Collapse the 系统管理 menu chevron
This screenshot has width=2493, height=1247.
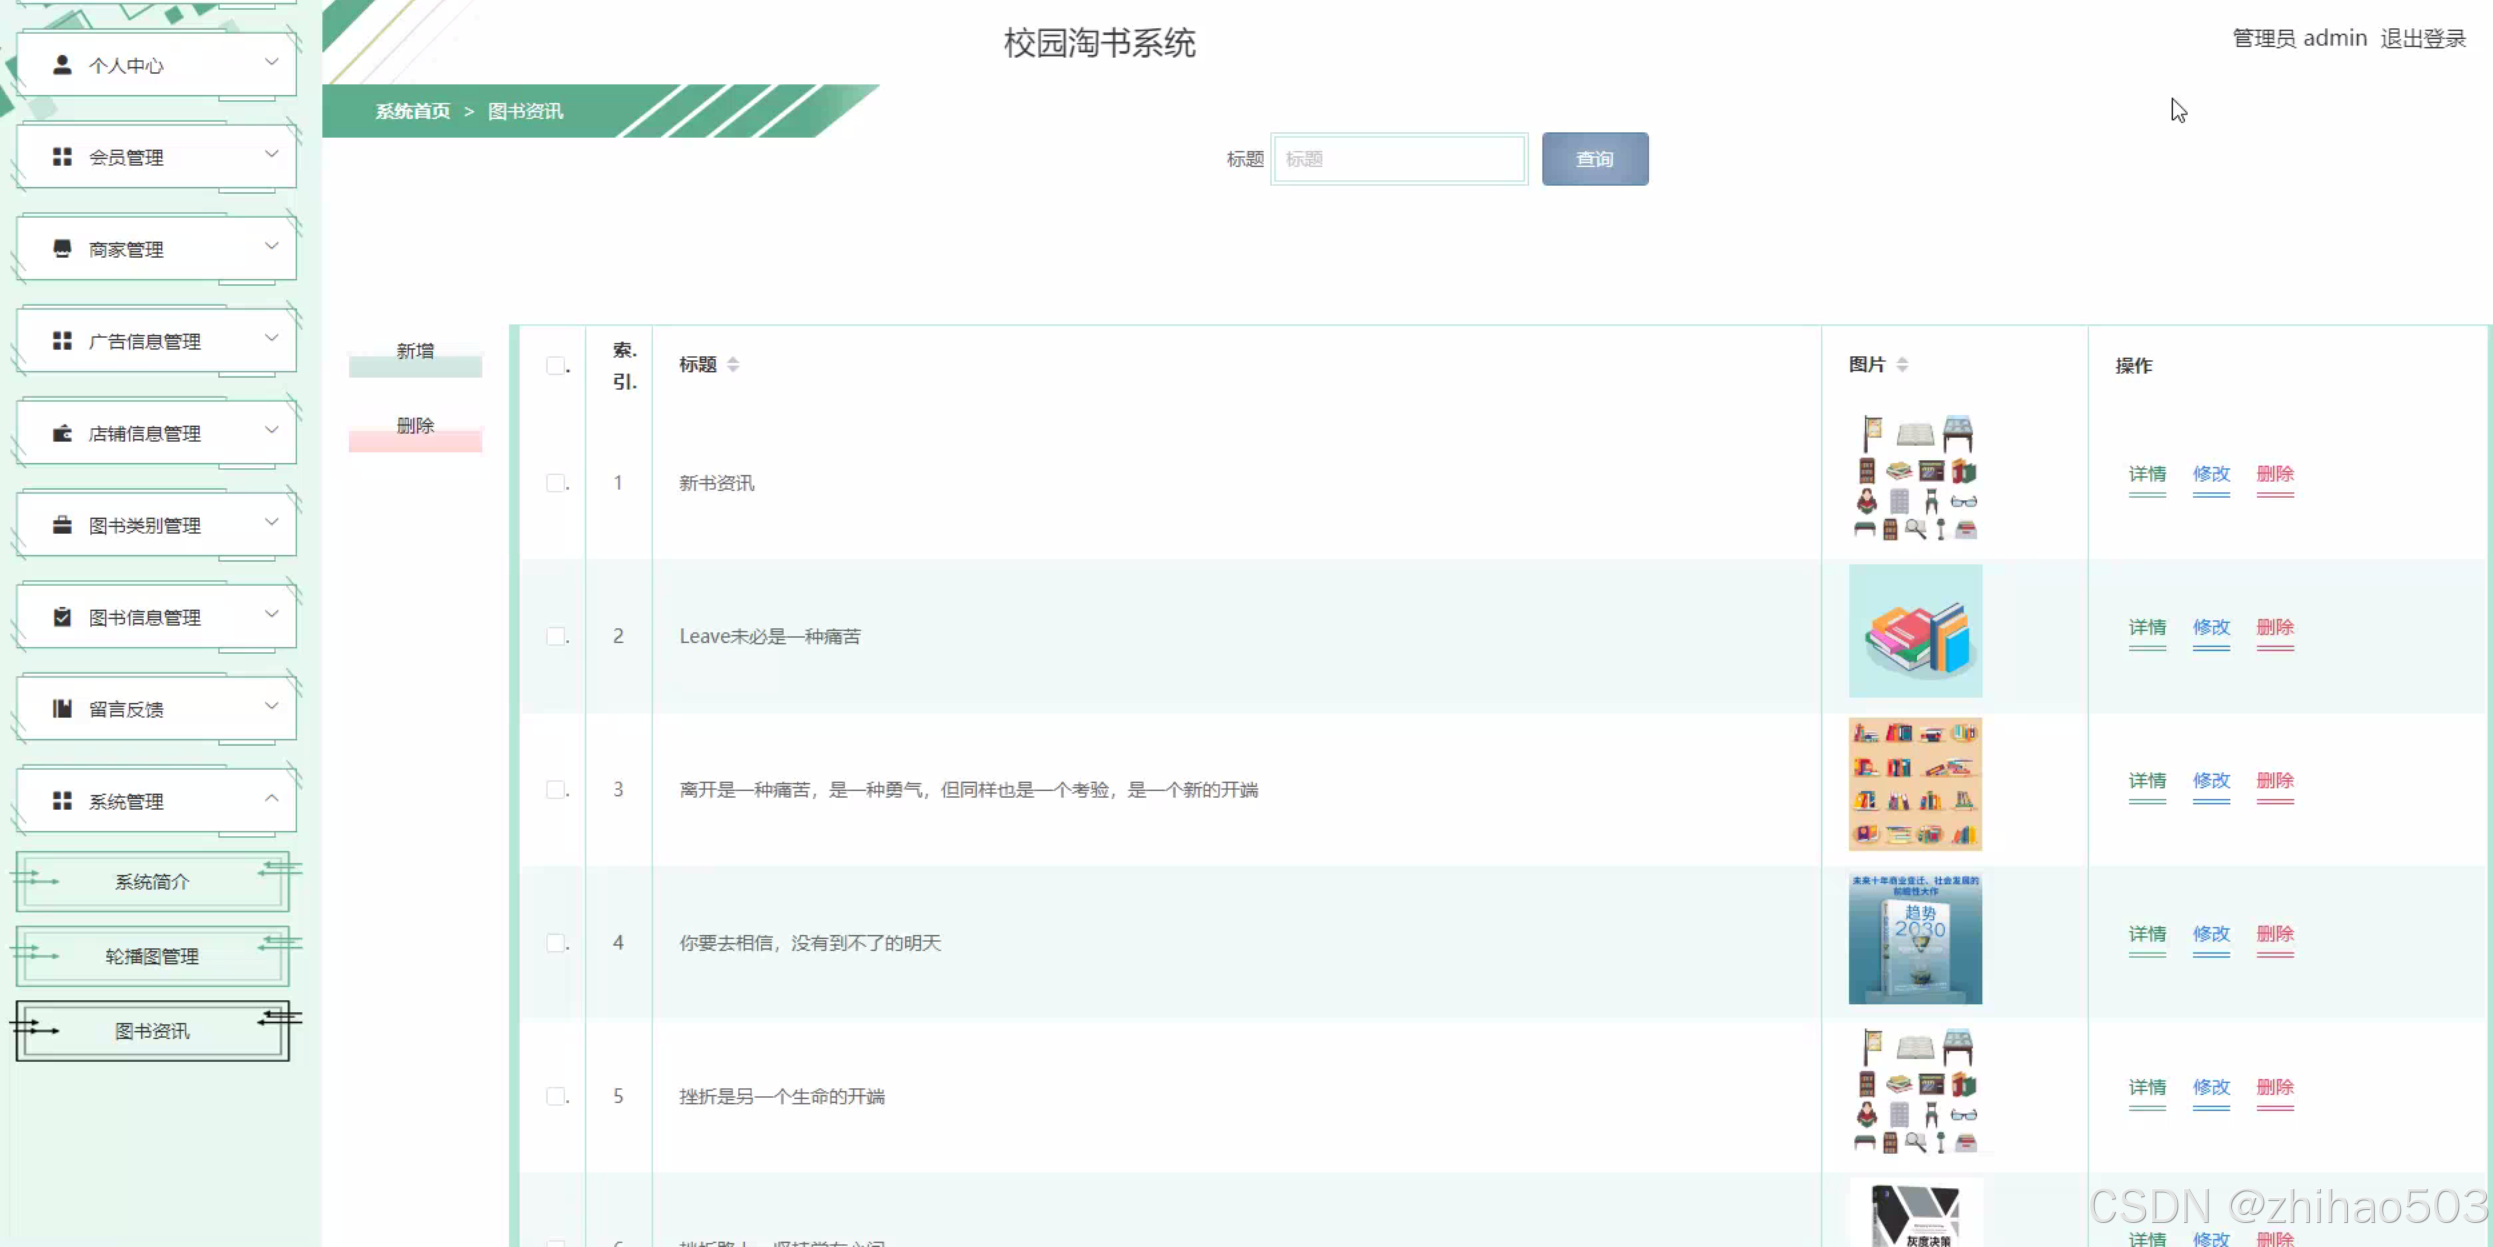(271, 799)
